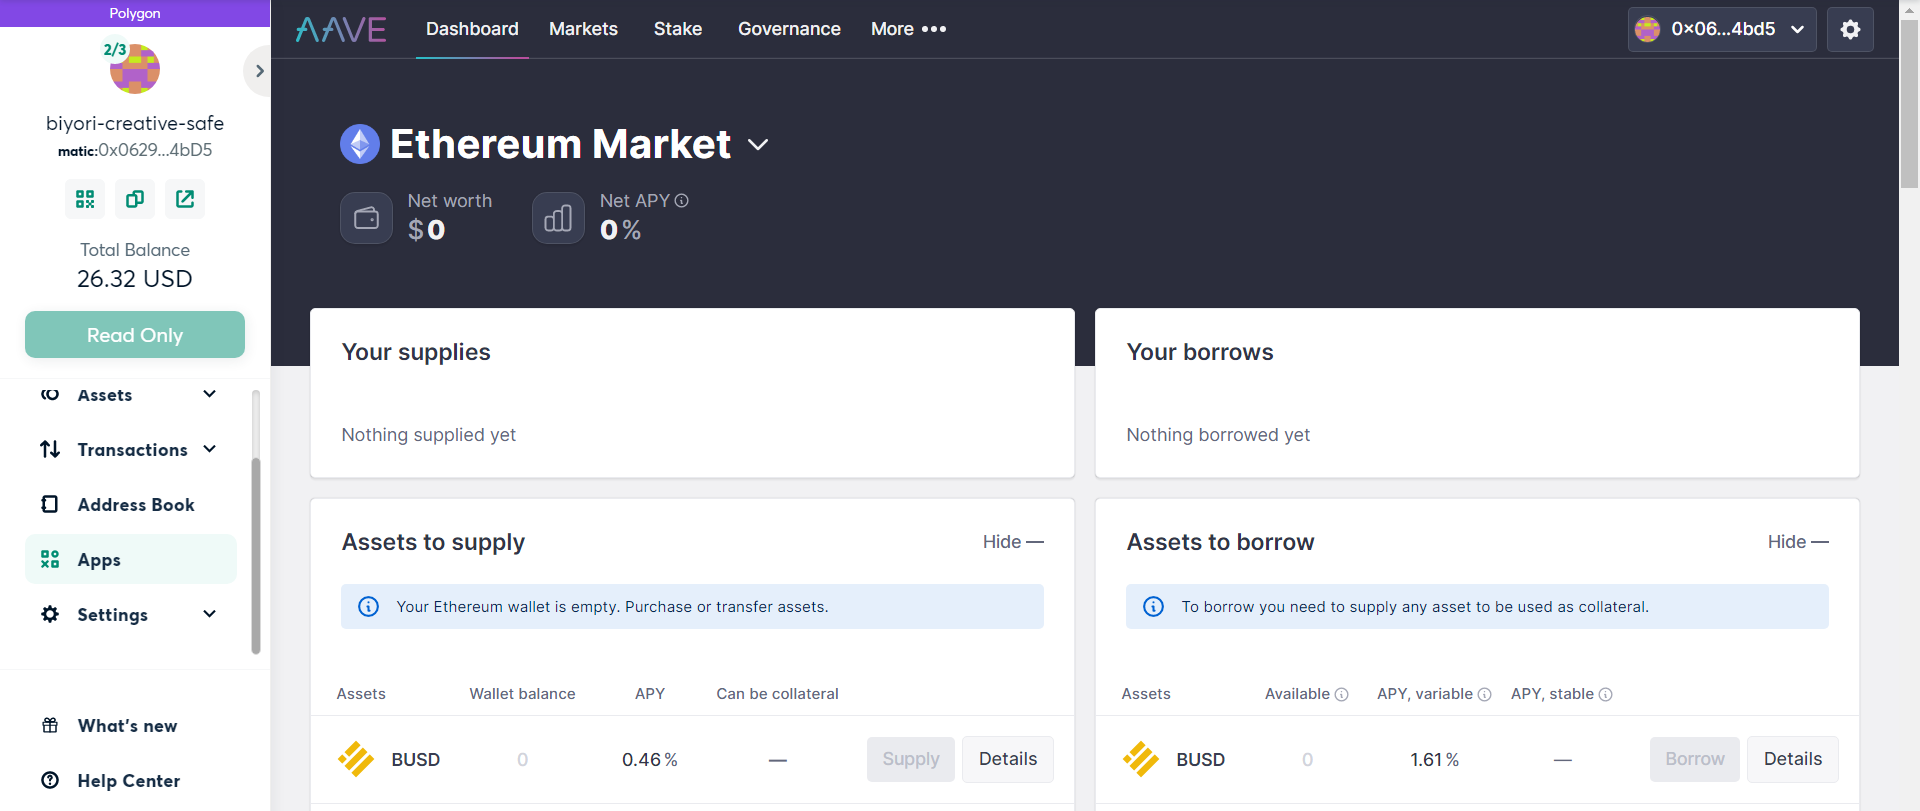Screen dimensions: 1920x811
Task: Click the Aave logo
Action: point(341,29)
